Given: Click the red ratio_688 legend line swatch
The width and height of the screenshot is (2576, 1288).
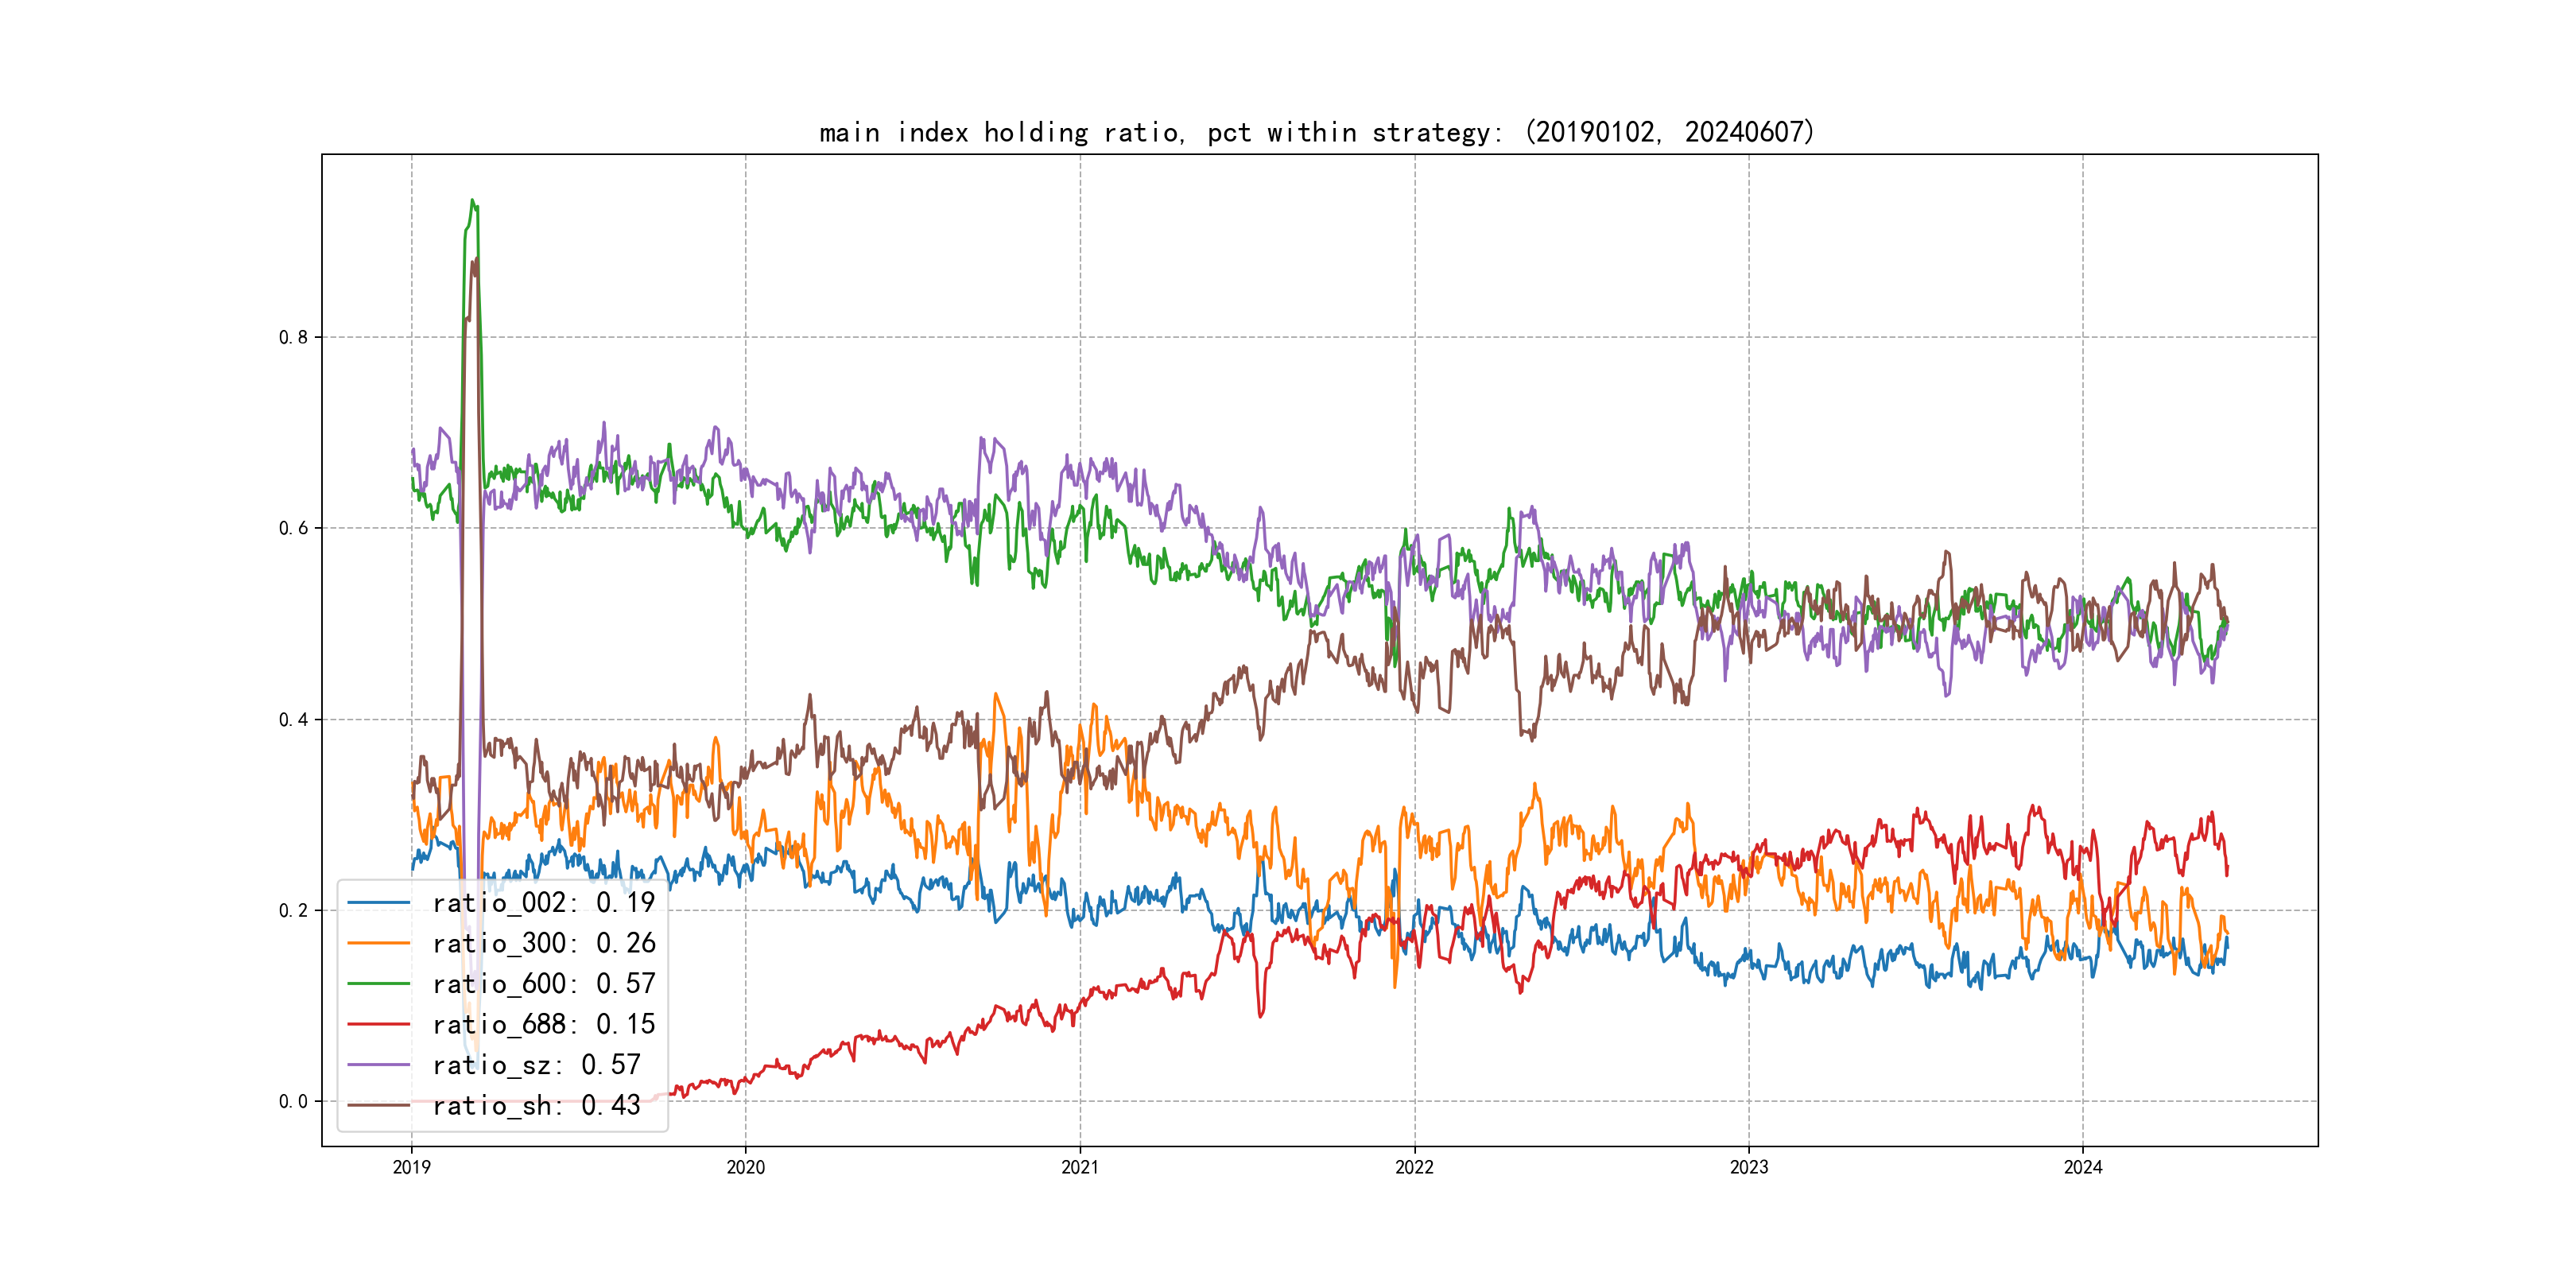Looking at the screenshot, I should coord(379,1024).
